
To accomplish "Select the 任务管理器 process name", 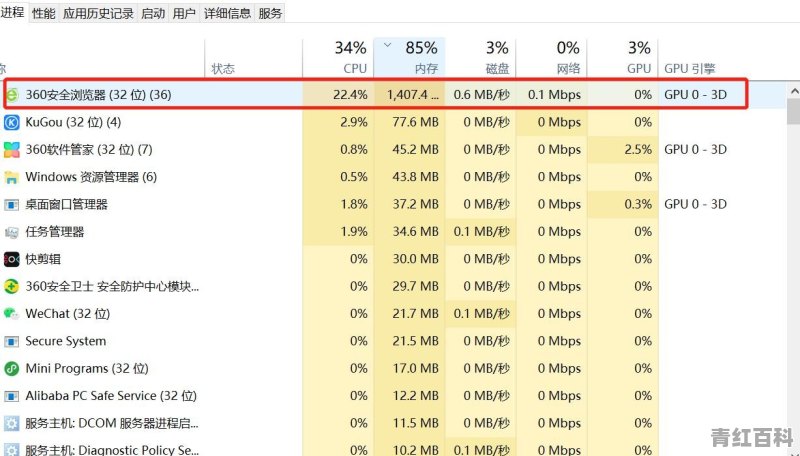I will pos(55,232).
